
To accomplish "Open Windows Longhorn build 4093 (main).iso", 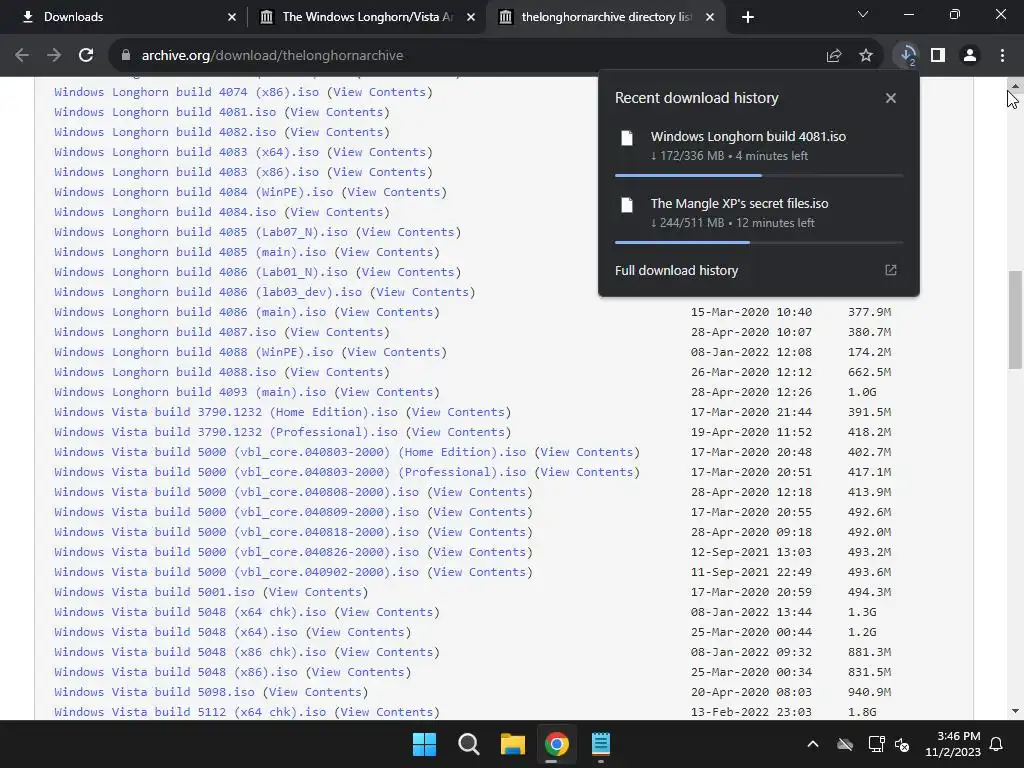I will point(190,392).
